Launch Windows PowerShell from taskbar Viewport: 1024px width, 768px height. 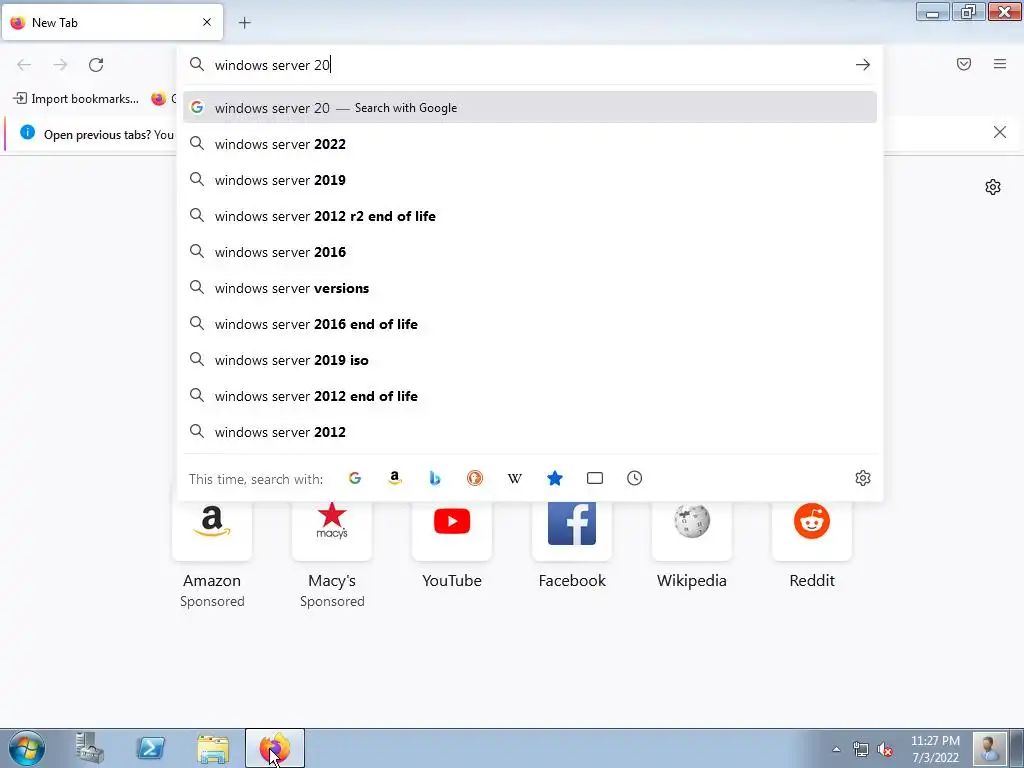(x=150, y=748)
